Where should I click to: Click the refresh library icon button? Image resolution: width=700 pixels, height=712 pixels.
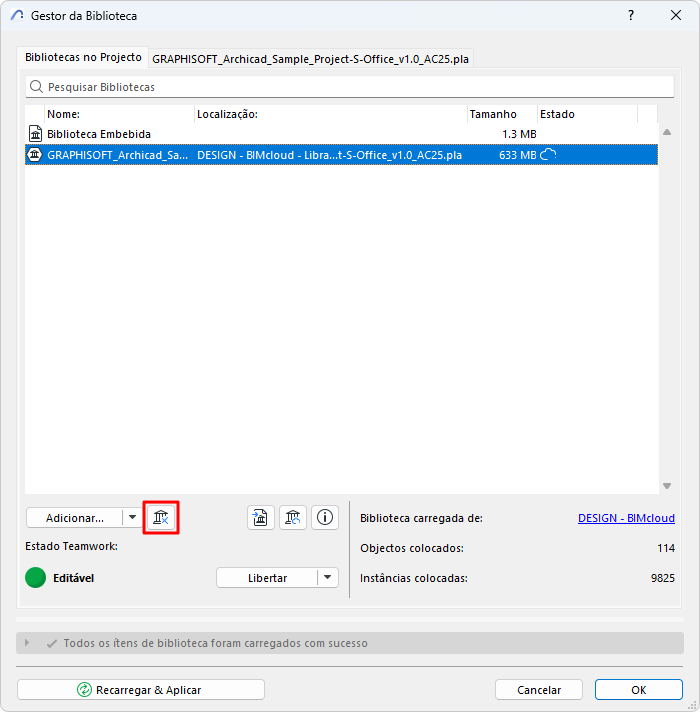(x=293, y=517)
